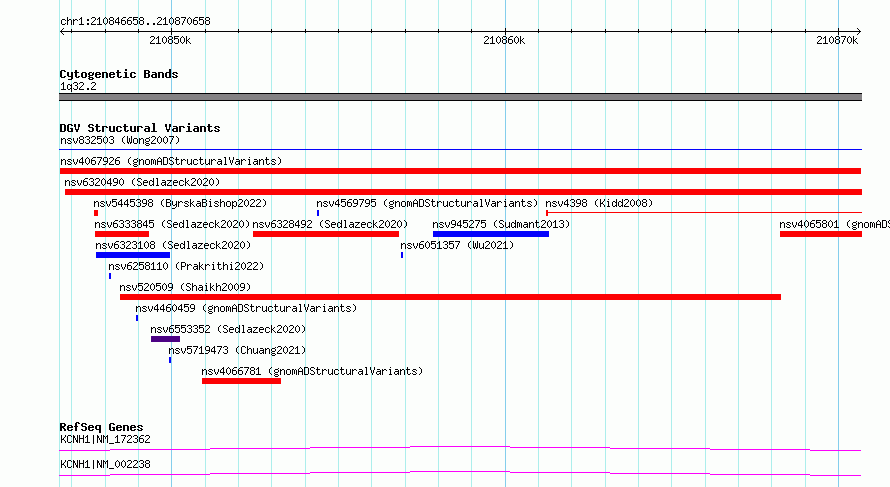Screen dimensions: 890x487
Task: Click the gray 1q32.2 cytogenetic band bar
Action: (x=460, y=97)
